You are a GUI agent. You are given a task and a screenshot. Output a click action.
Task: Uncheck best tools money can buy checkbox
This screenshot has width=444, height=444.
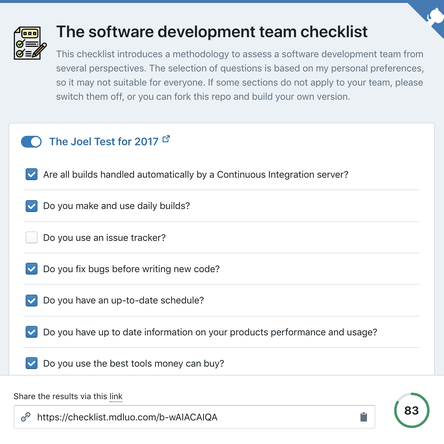click(x=32, y=363)
